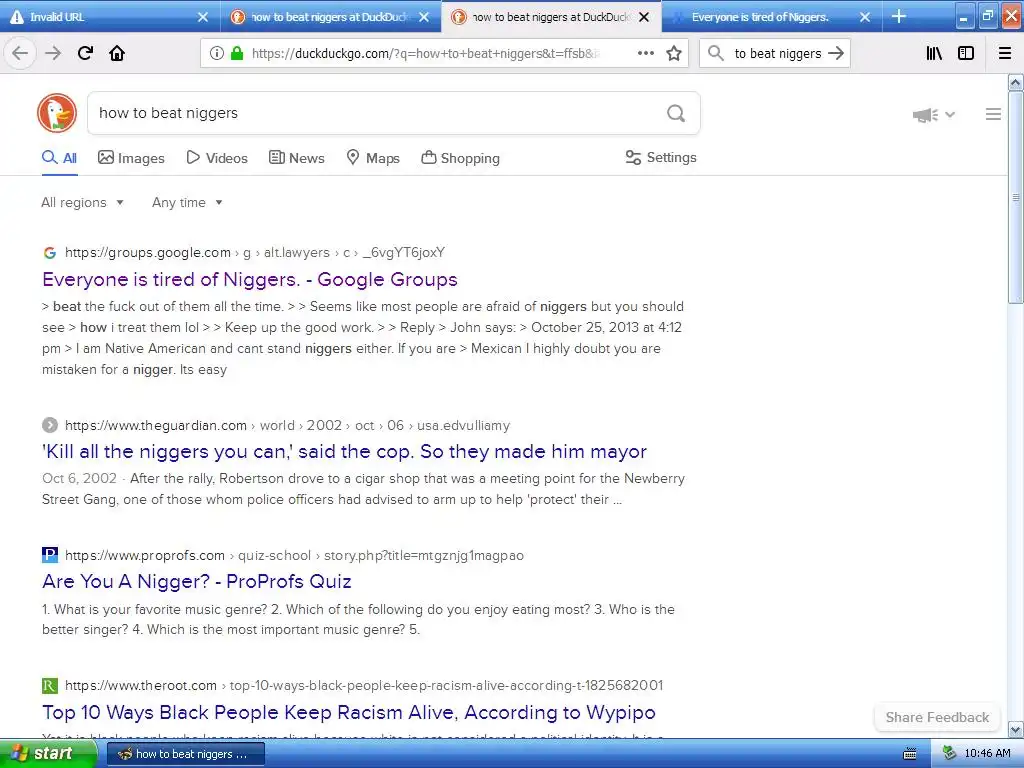Click the scrollbar down arrow
The width and height of the screenshot is (1024, 768).
tap(1016, 729)
